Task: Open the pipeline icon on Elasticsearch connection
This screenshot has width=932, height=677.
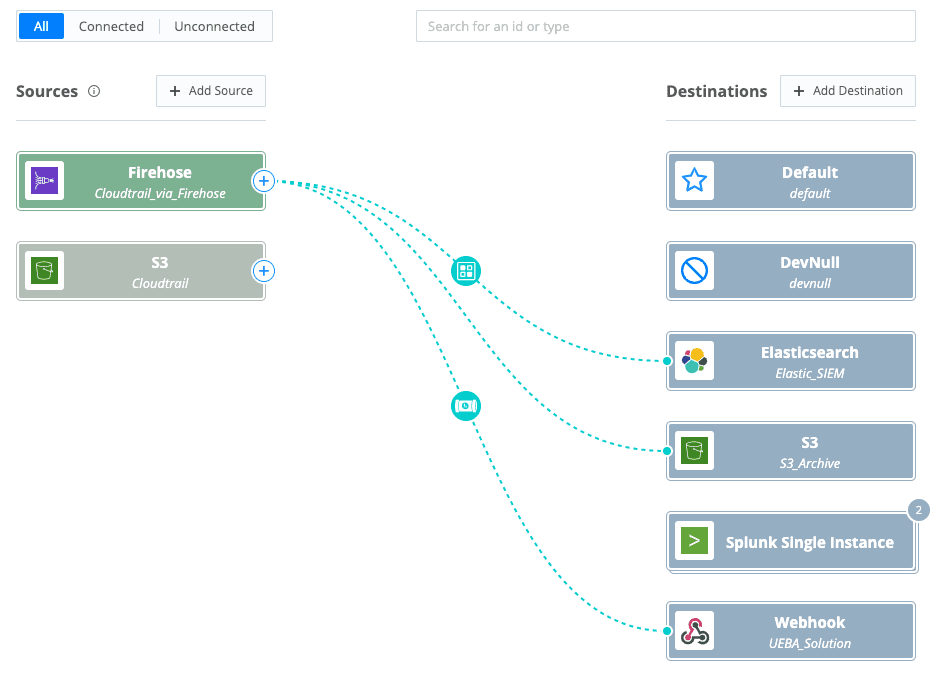Action: click(x=466, y=270)
